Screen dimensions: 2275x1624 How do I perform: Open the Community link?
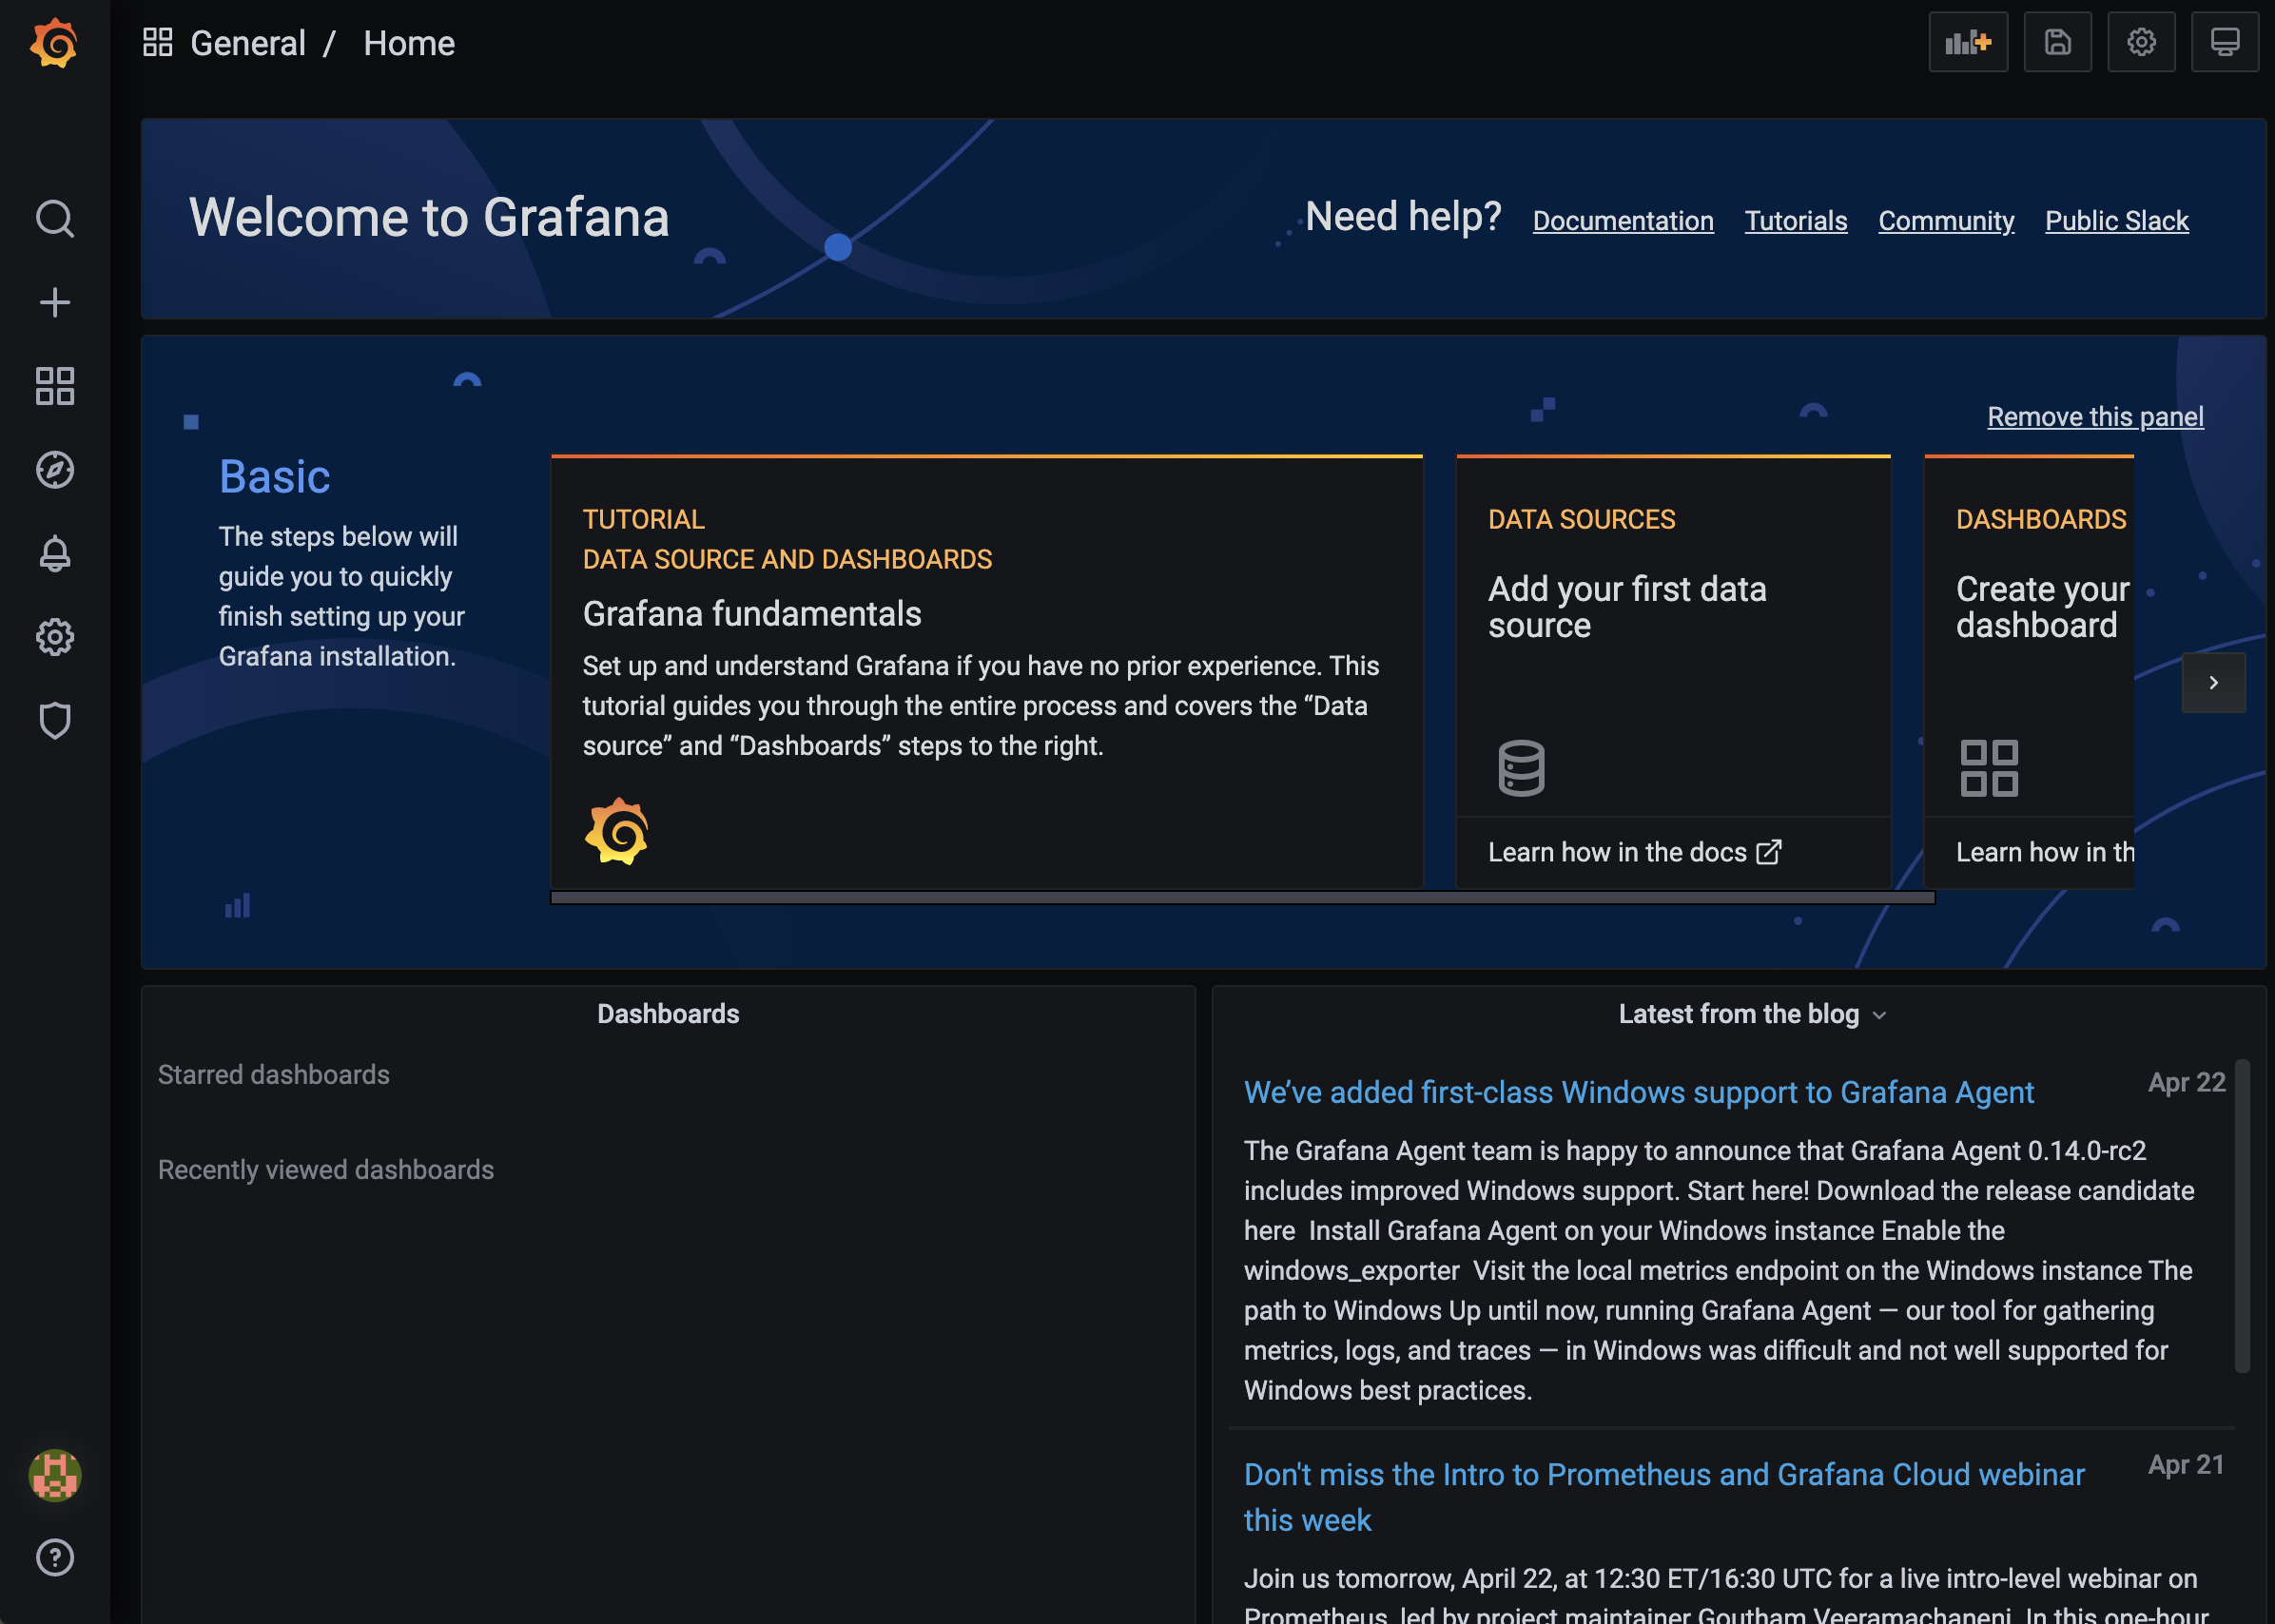[x=1946, y=221]
